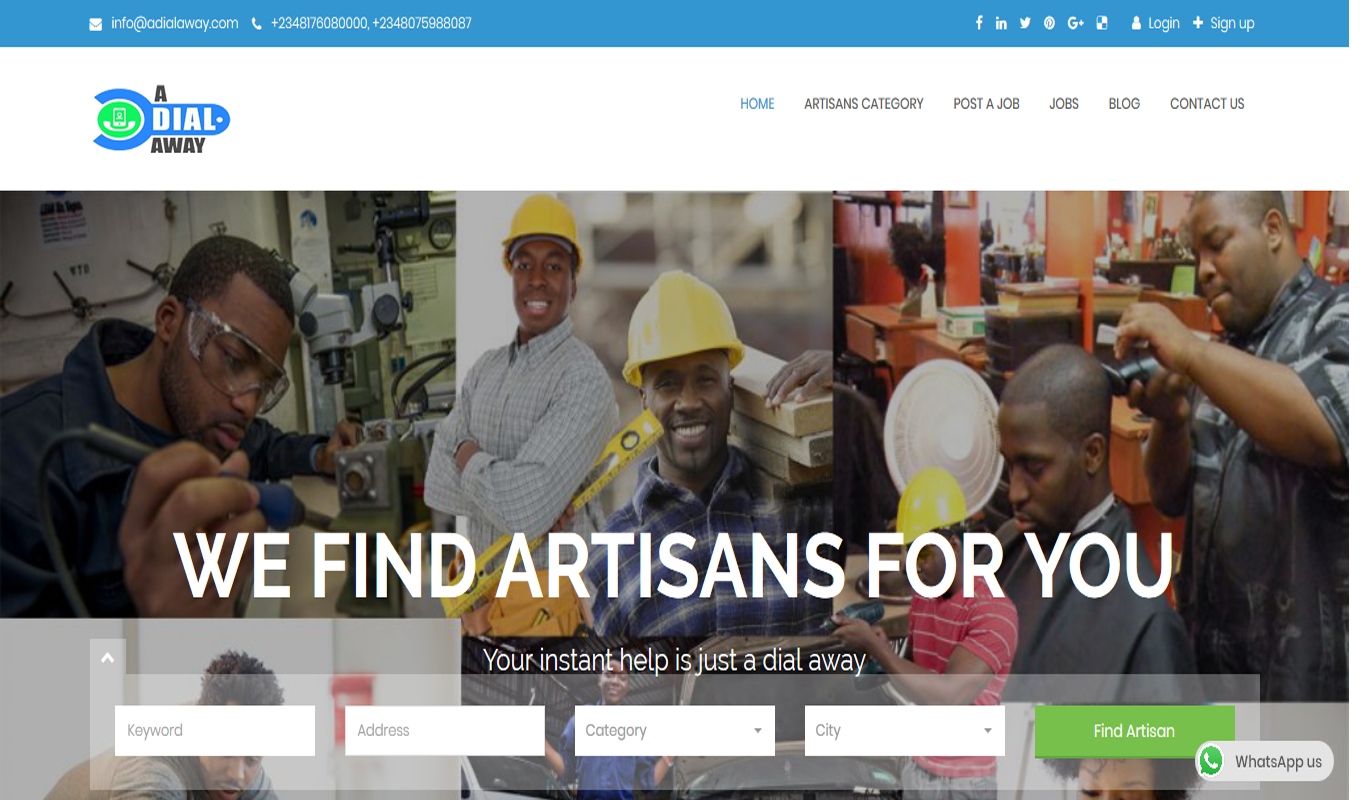1366x800 pixels.
Task: Click the WhatsApp icon bubble
Action: [x=1211, y=761]
